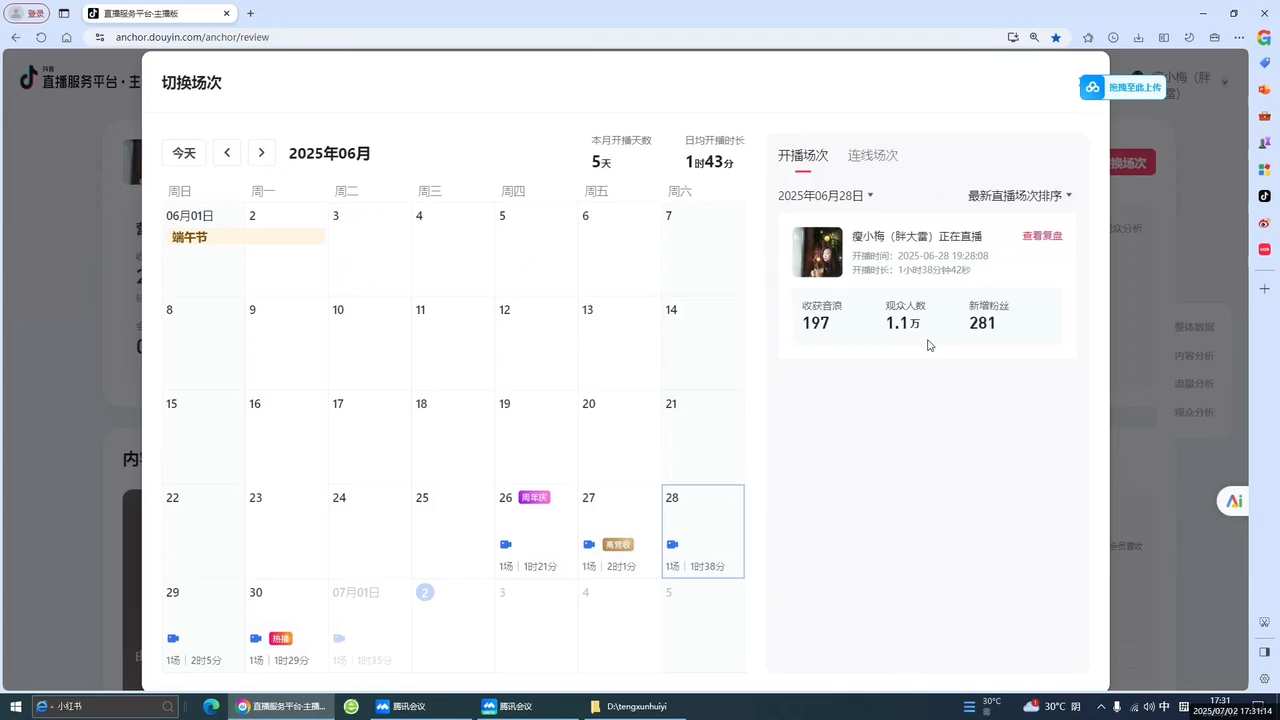The width and height of the screenshot is (1280, 720).
Task: Click the next month arrow in the calendar
Action: 260,152
